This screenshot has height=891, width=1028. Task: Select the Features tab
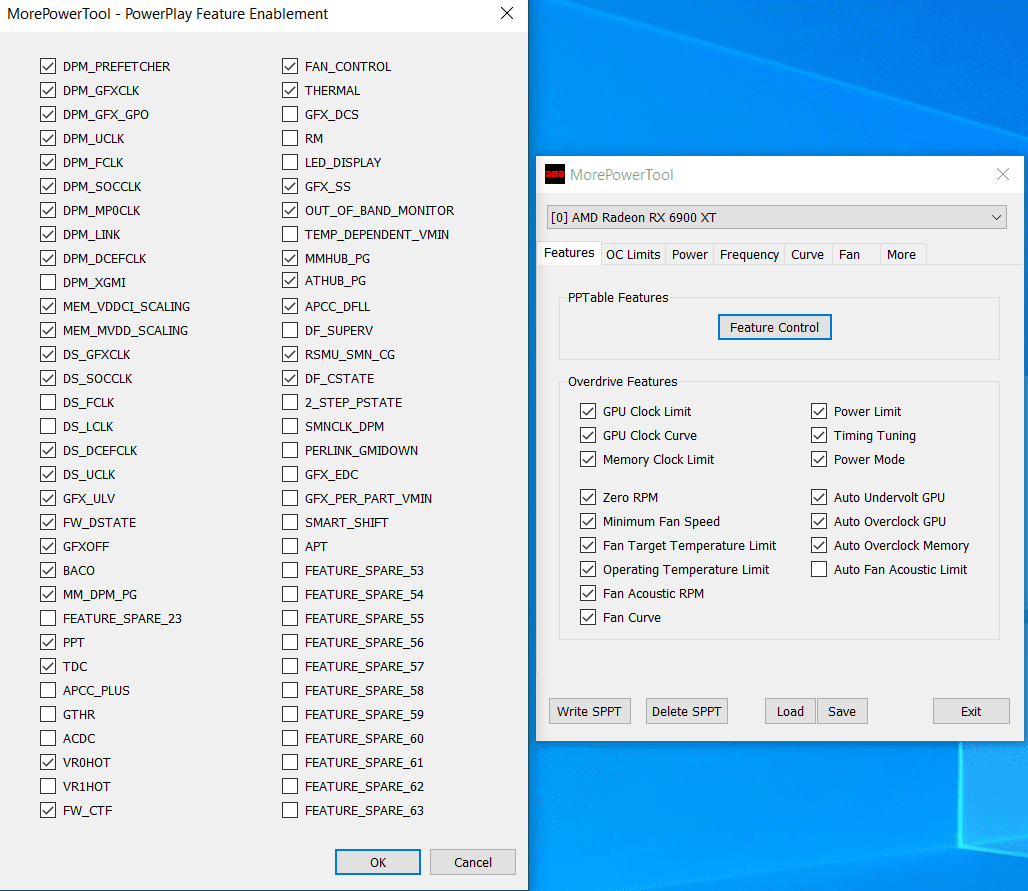568,253
